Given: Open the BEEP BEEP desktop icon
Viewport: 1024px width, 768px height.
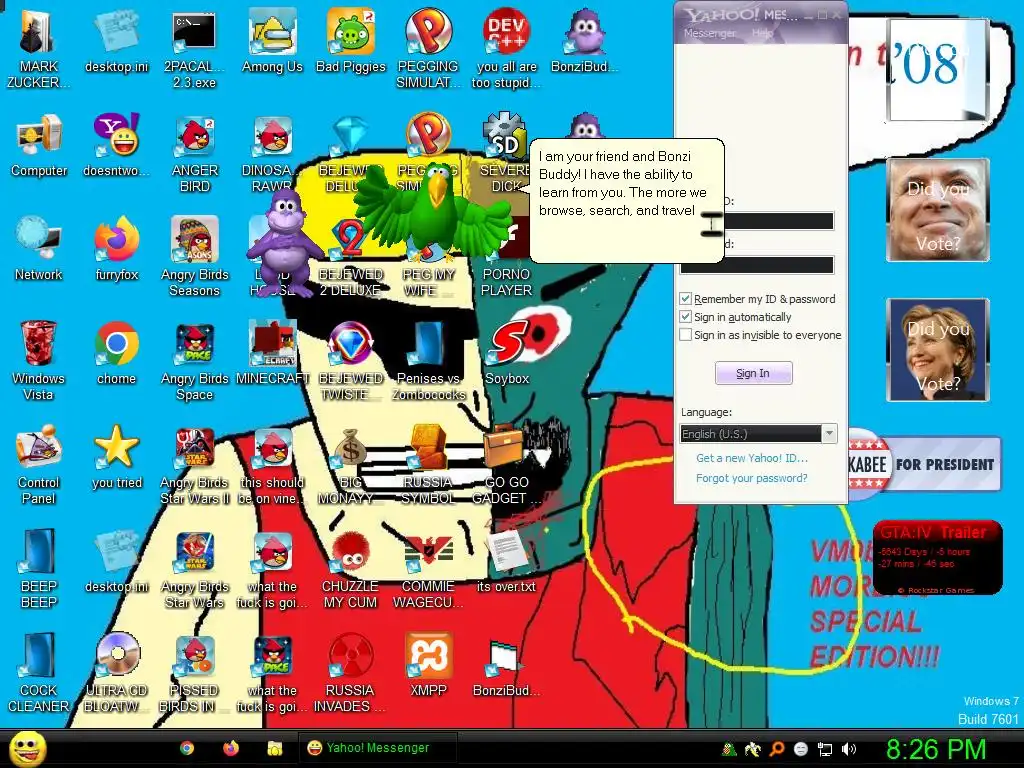Looking at the screenshot, I should [x=38, y=568].
